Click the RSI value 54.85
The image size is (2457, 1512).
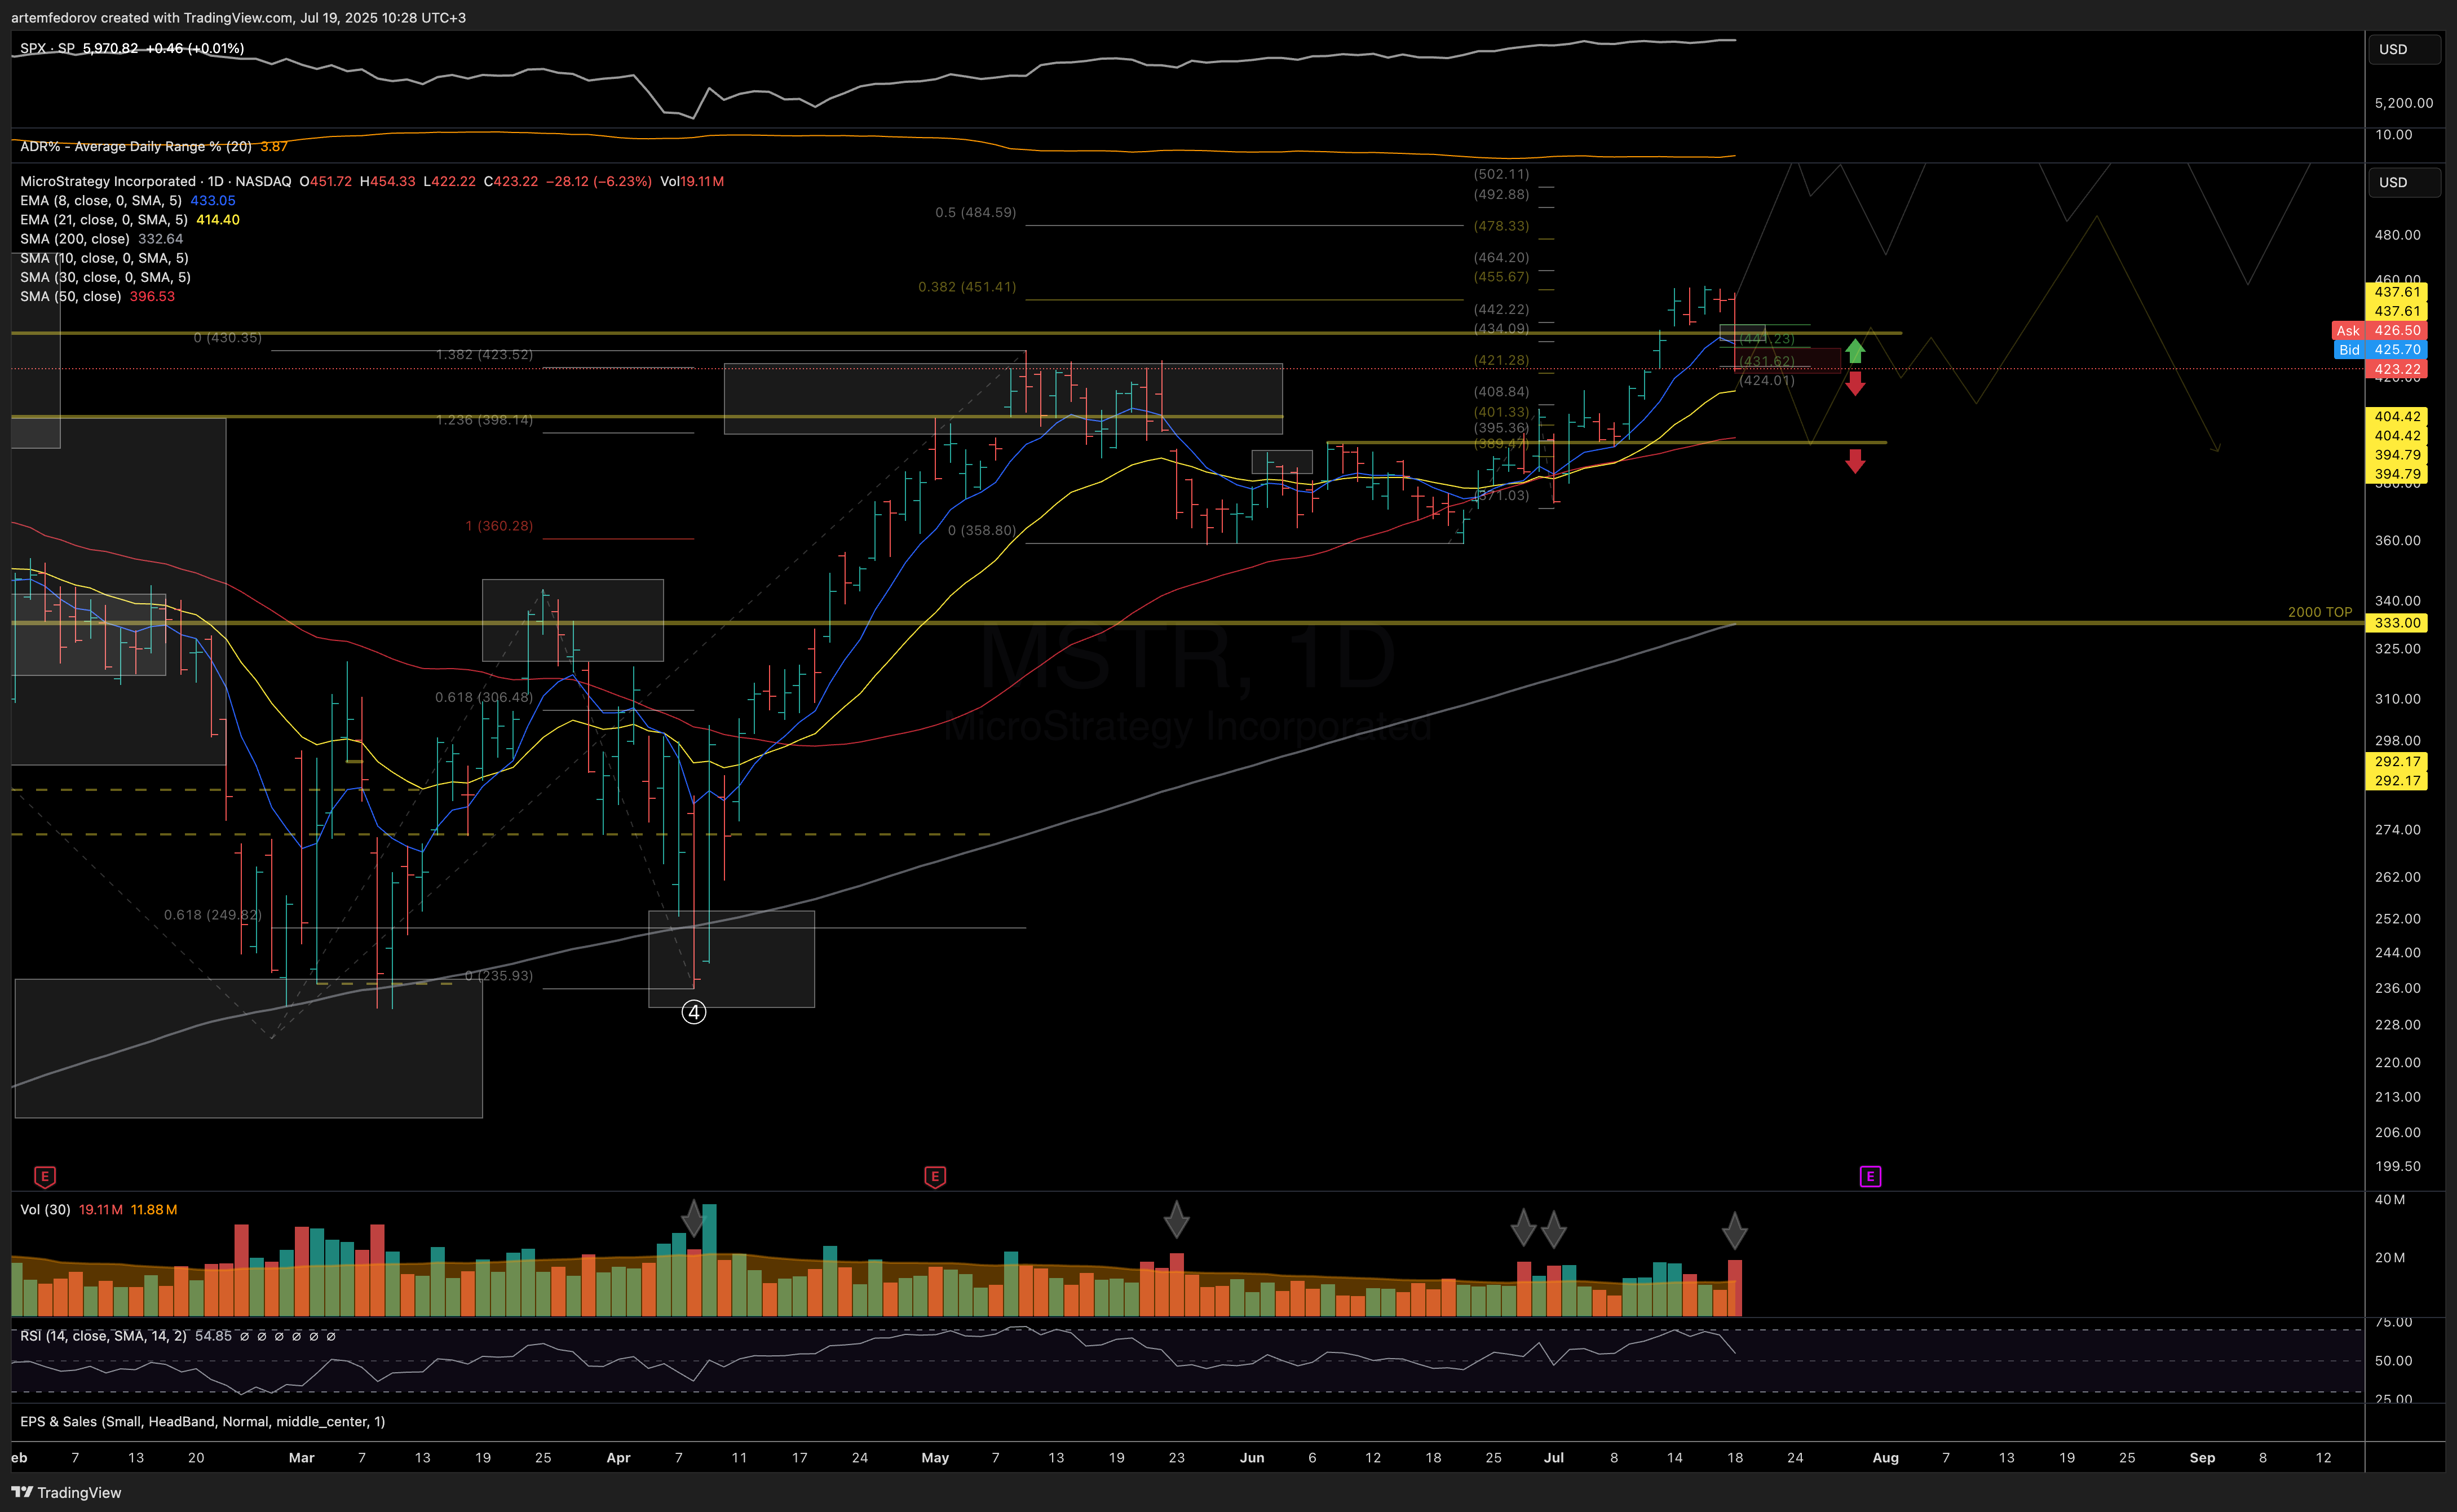coord(213,1335)
